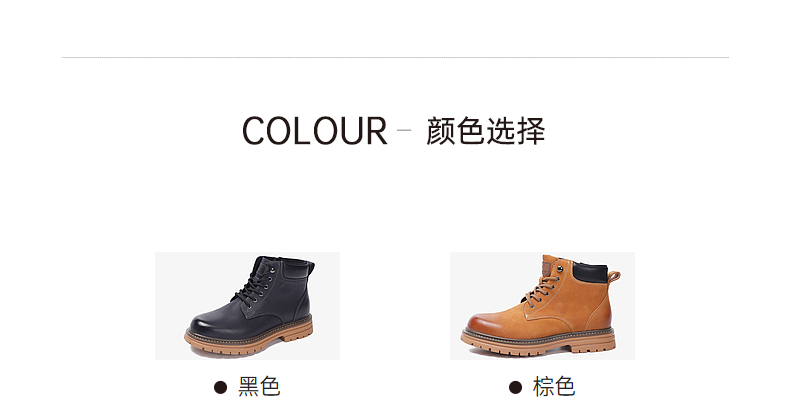Click the grey dash between the headings
The image size is (790, 400).
click(404, 129)
